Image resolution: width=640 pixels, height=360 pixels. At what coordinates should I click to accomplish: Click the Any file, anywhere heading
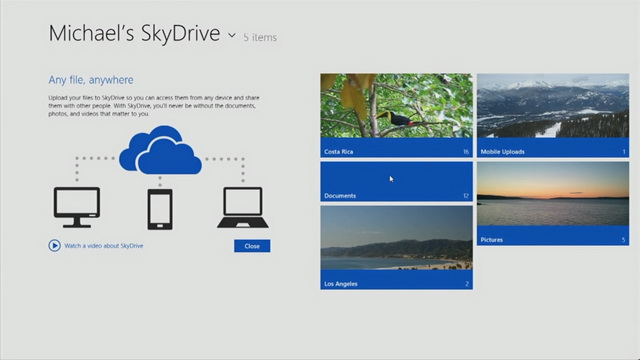[91, 80]
